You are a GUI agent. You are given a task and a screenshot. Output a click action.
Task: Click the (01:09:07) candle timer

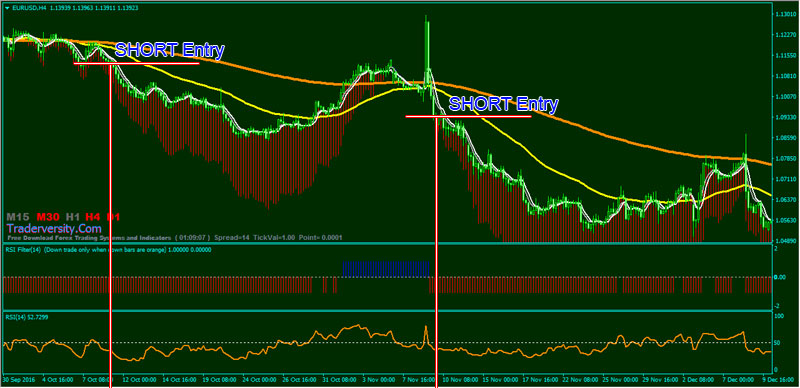(x=193, y=238)
